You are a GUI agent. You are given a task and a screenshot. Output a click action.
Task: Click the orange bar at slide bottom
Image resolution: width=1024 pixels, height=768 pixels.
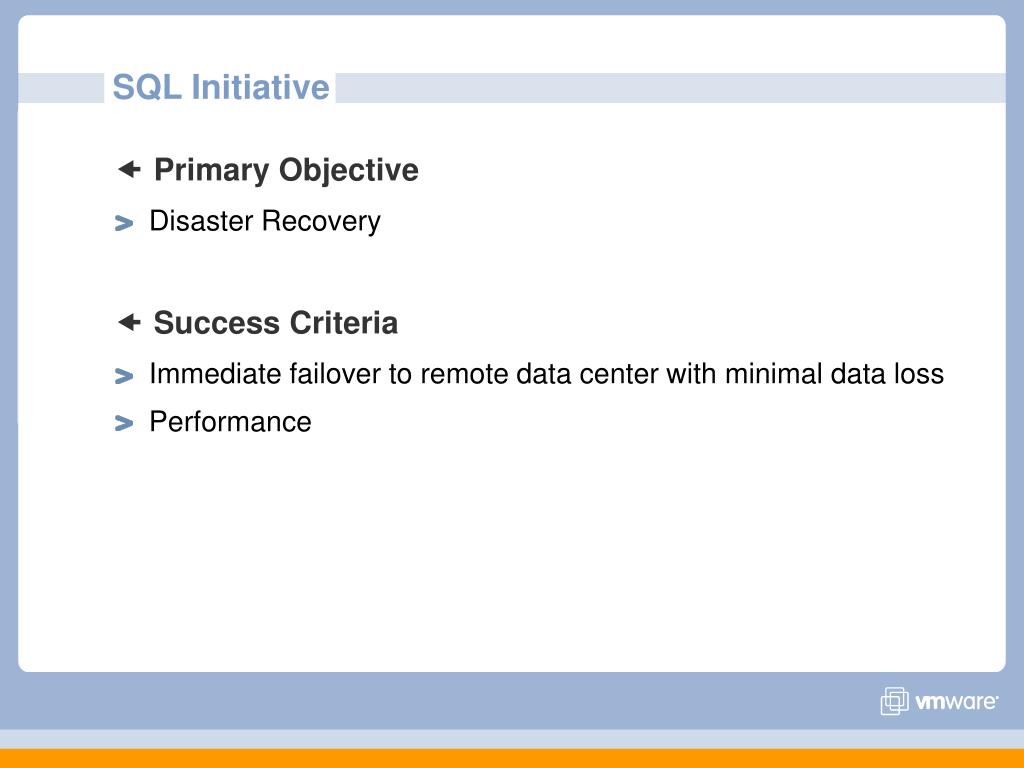click(512, 758)
